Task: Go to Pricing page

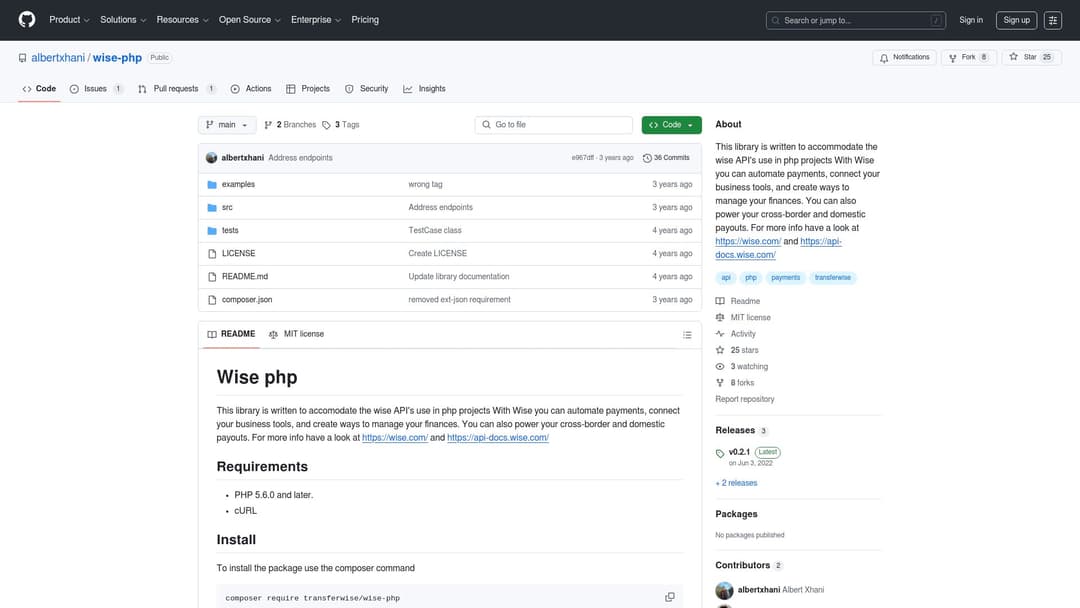Action: (x=365, y=20)
